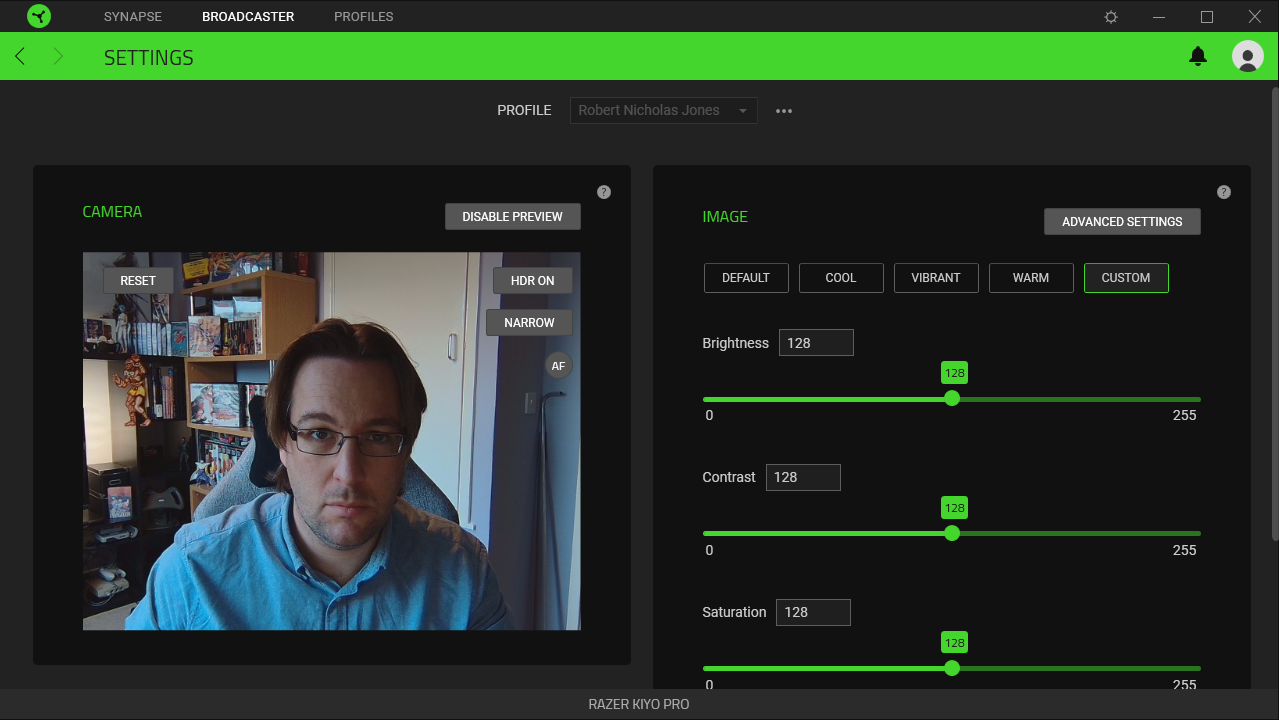Click the RESET button on preview
1279x720 pixels.
point(138,281)
